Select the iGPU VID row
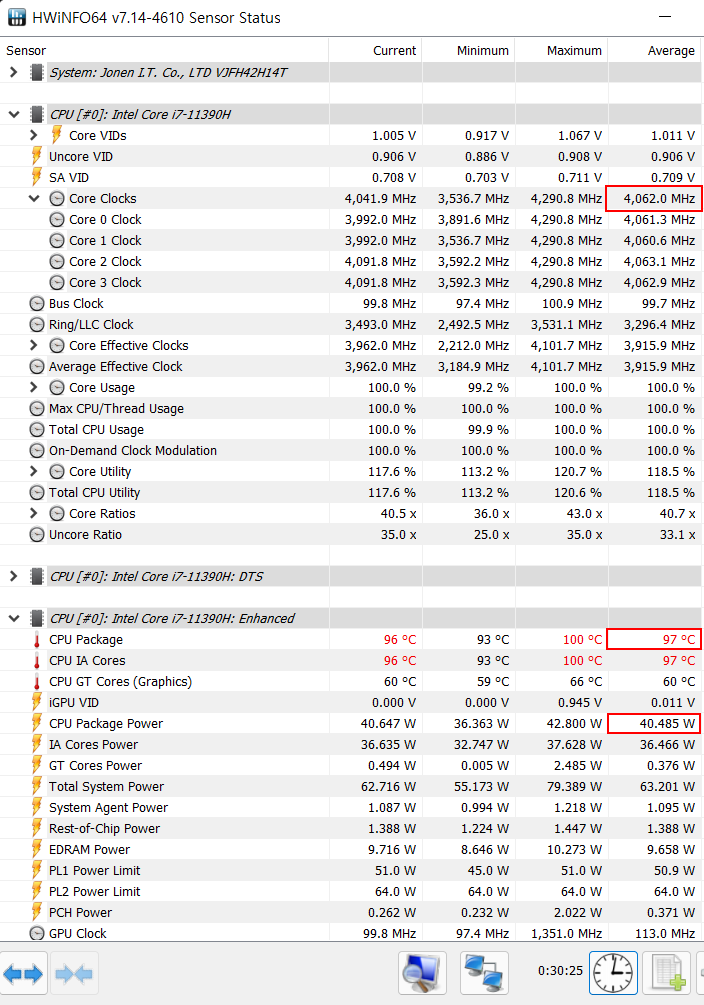 click(351, 702)
